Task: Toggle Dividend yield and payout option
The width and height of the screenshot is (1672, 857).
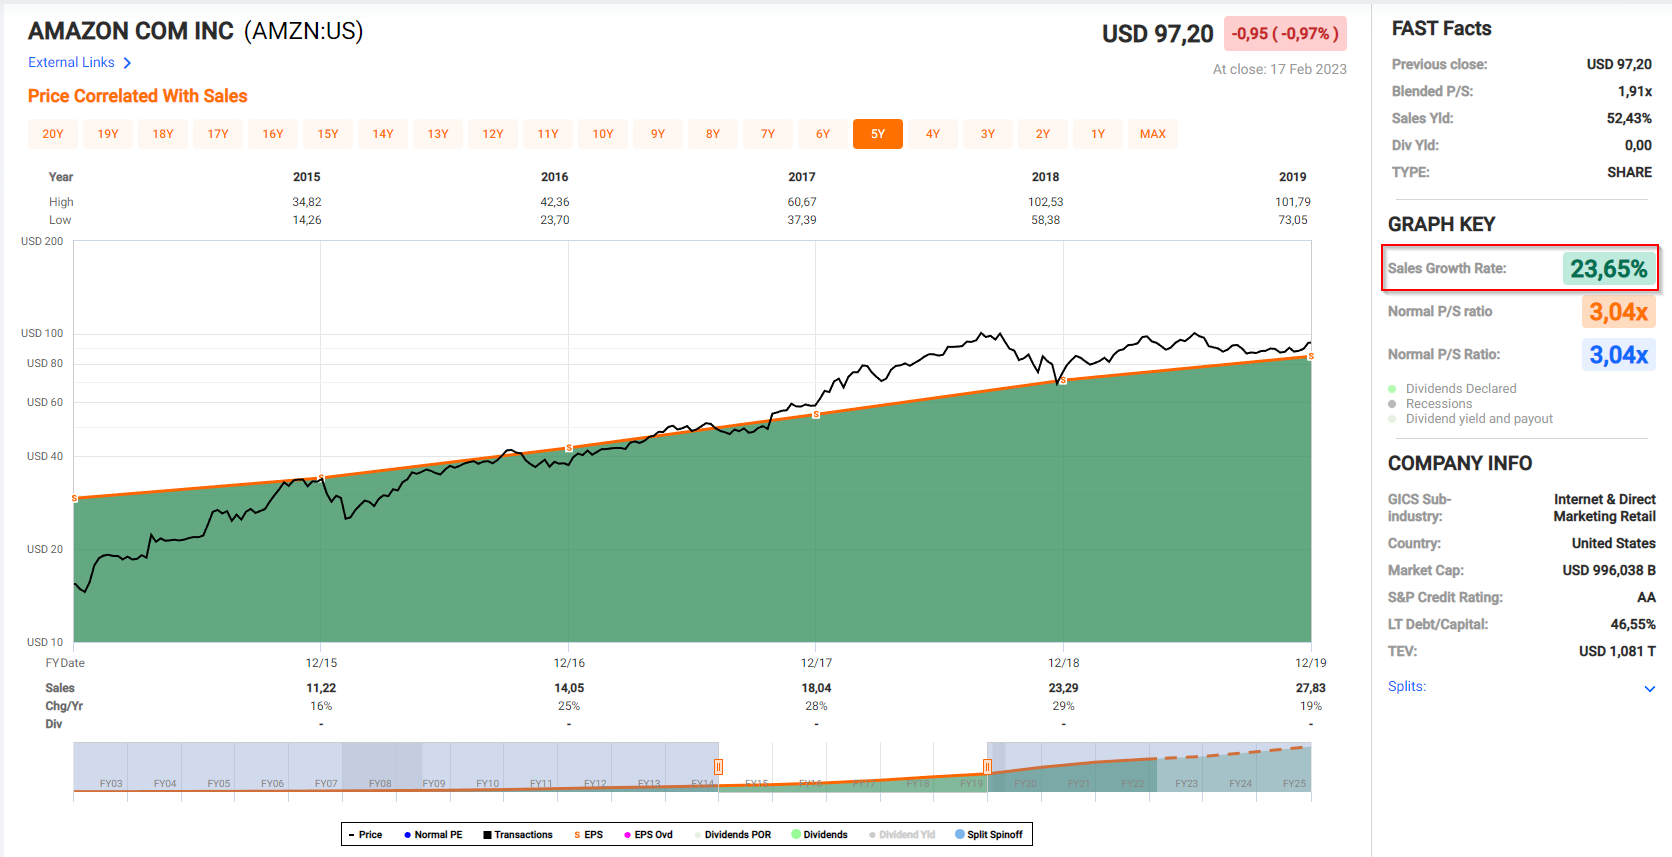Action: click(x=1478, y=419)
